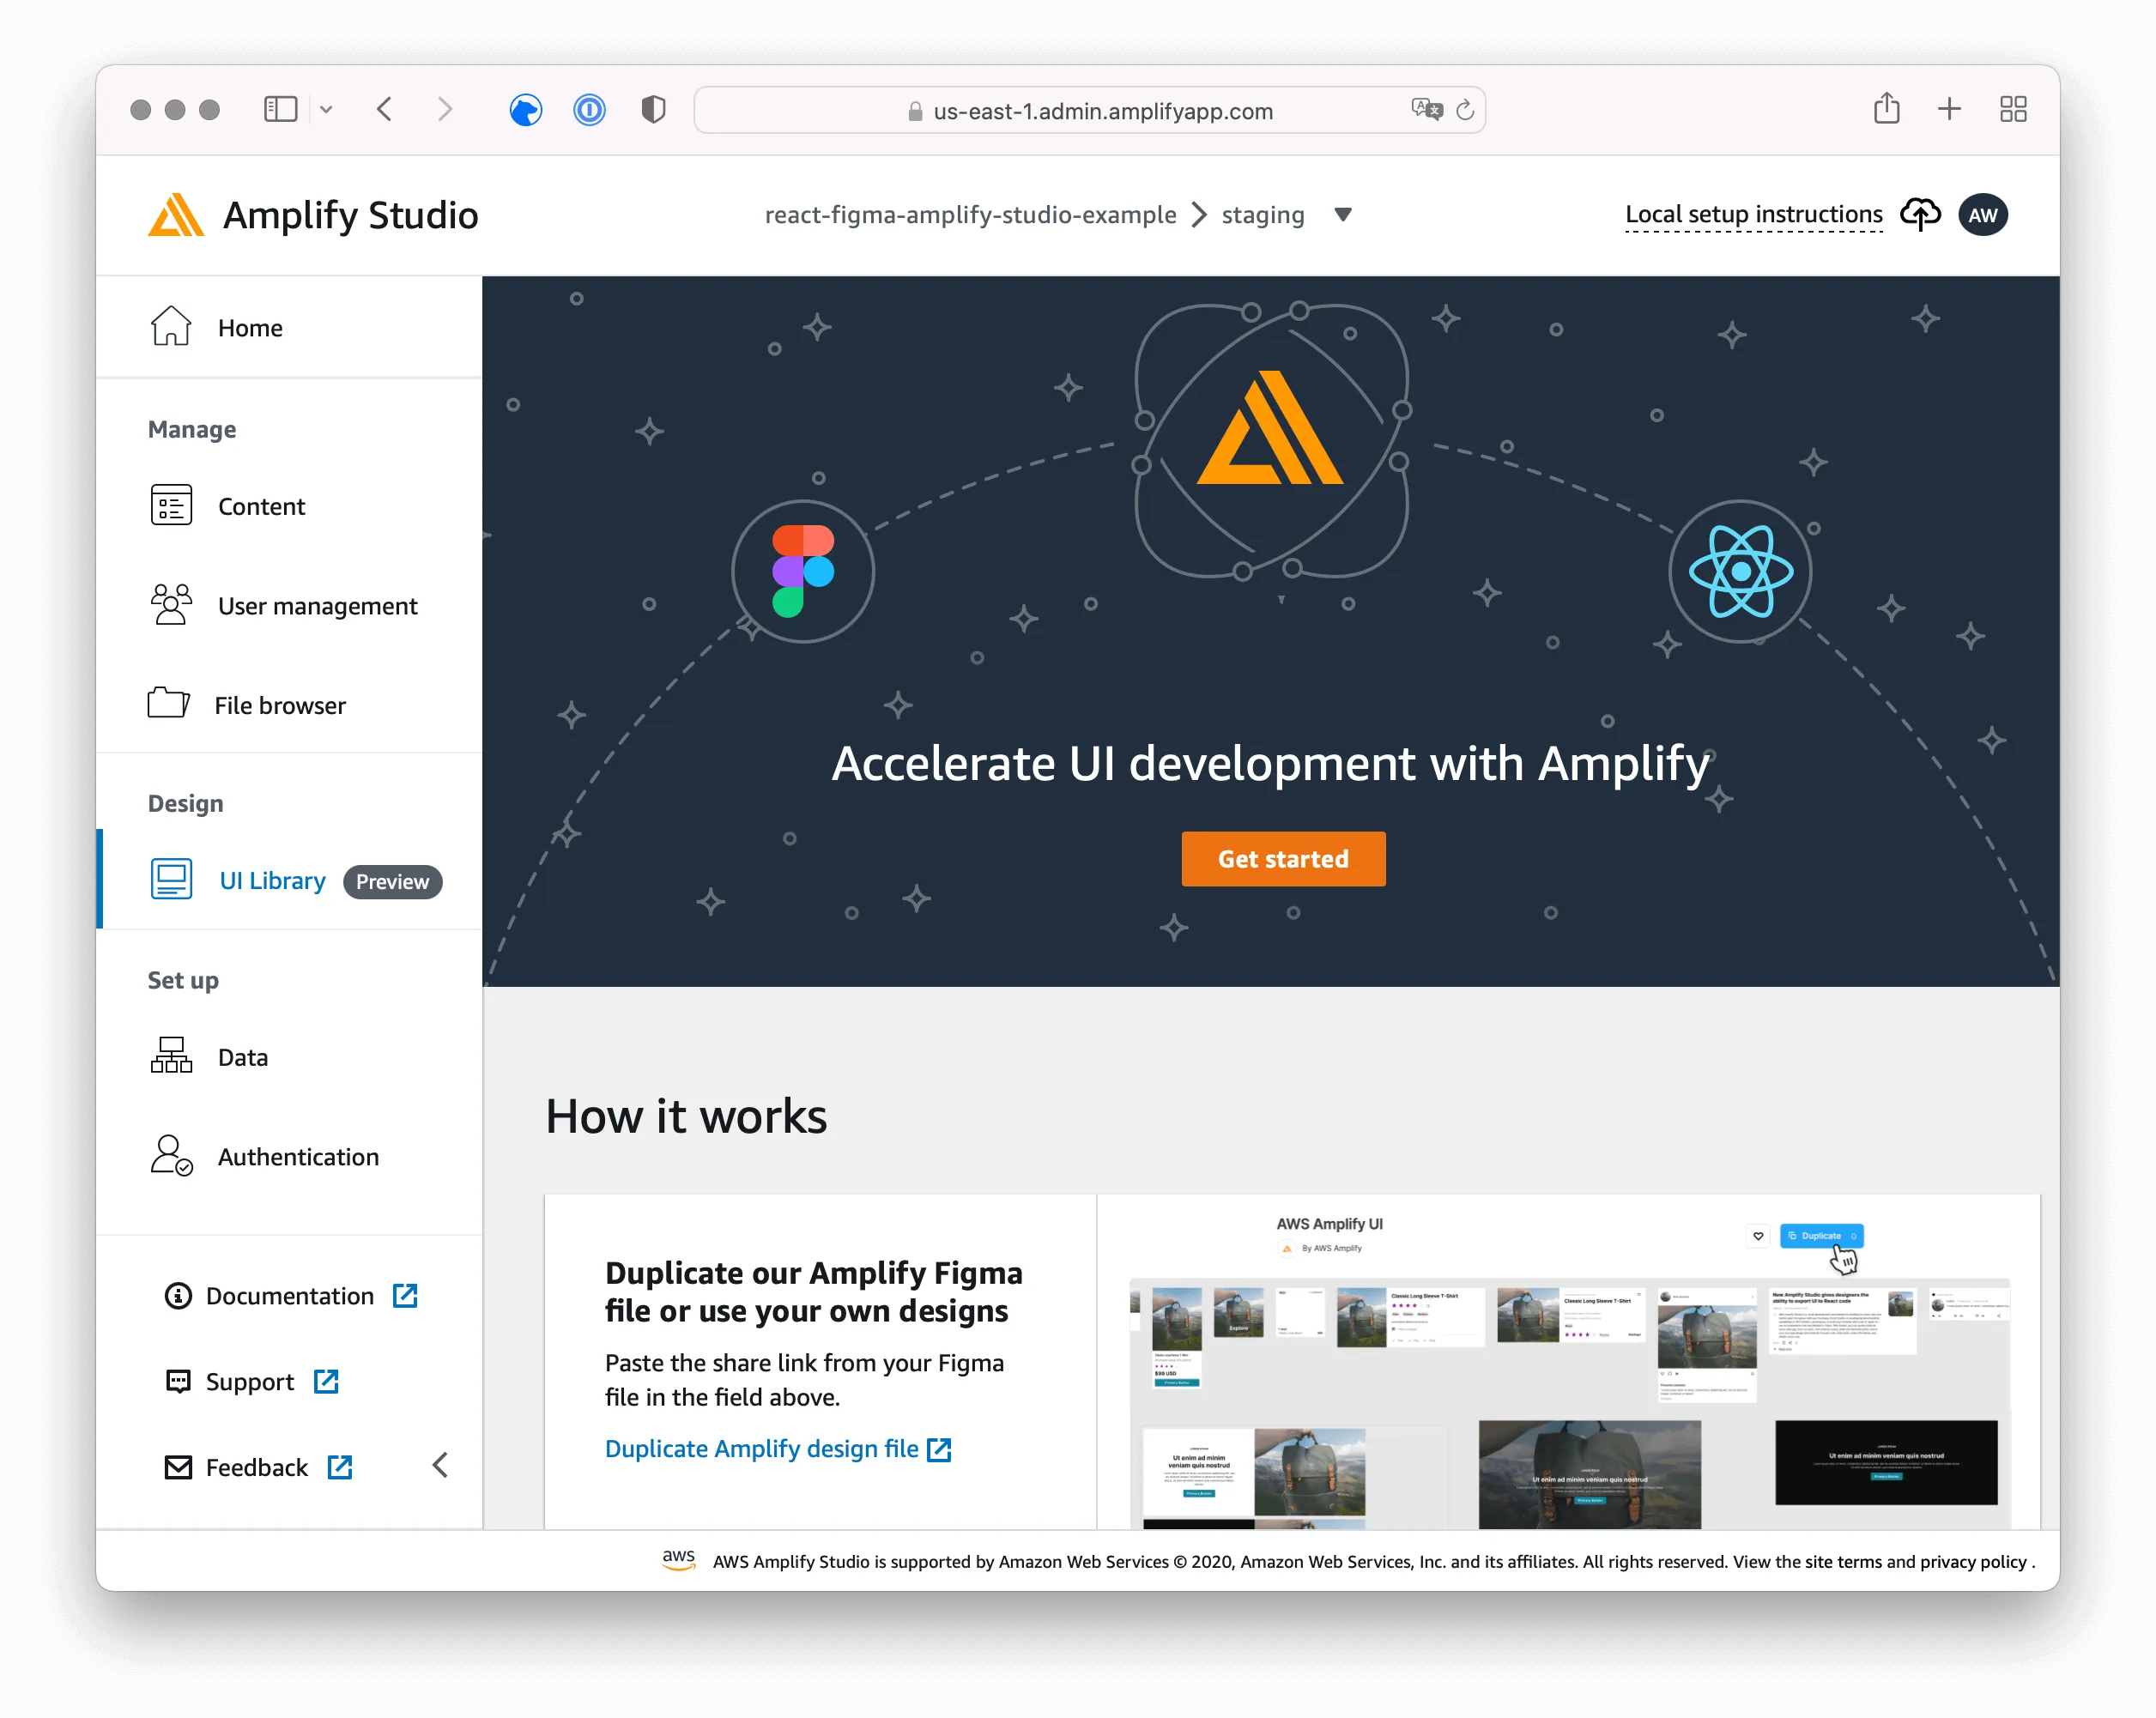Click Local setup instructions

[x=1753, y=214]
